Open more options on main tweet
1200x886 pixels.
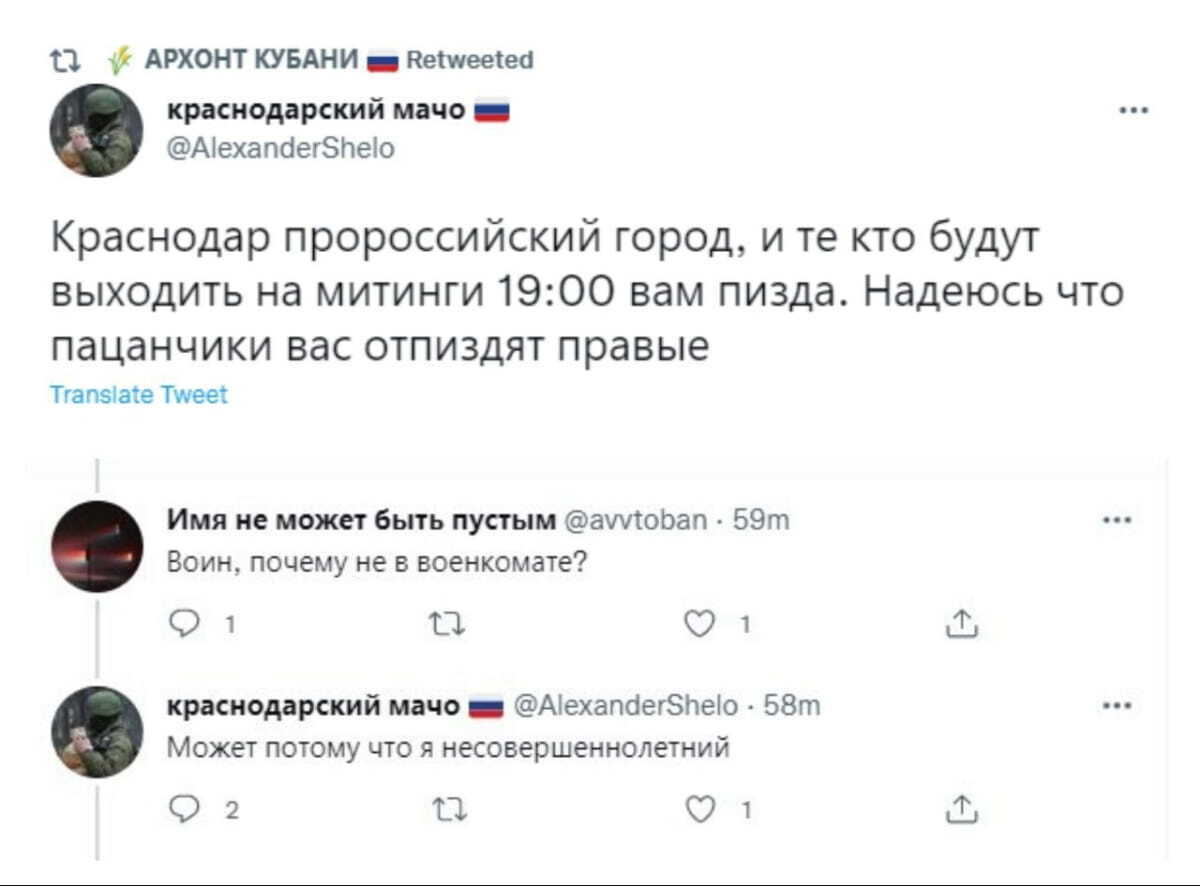1133,112
